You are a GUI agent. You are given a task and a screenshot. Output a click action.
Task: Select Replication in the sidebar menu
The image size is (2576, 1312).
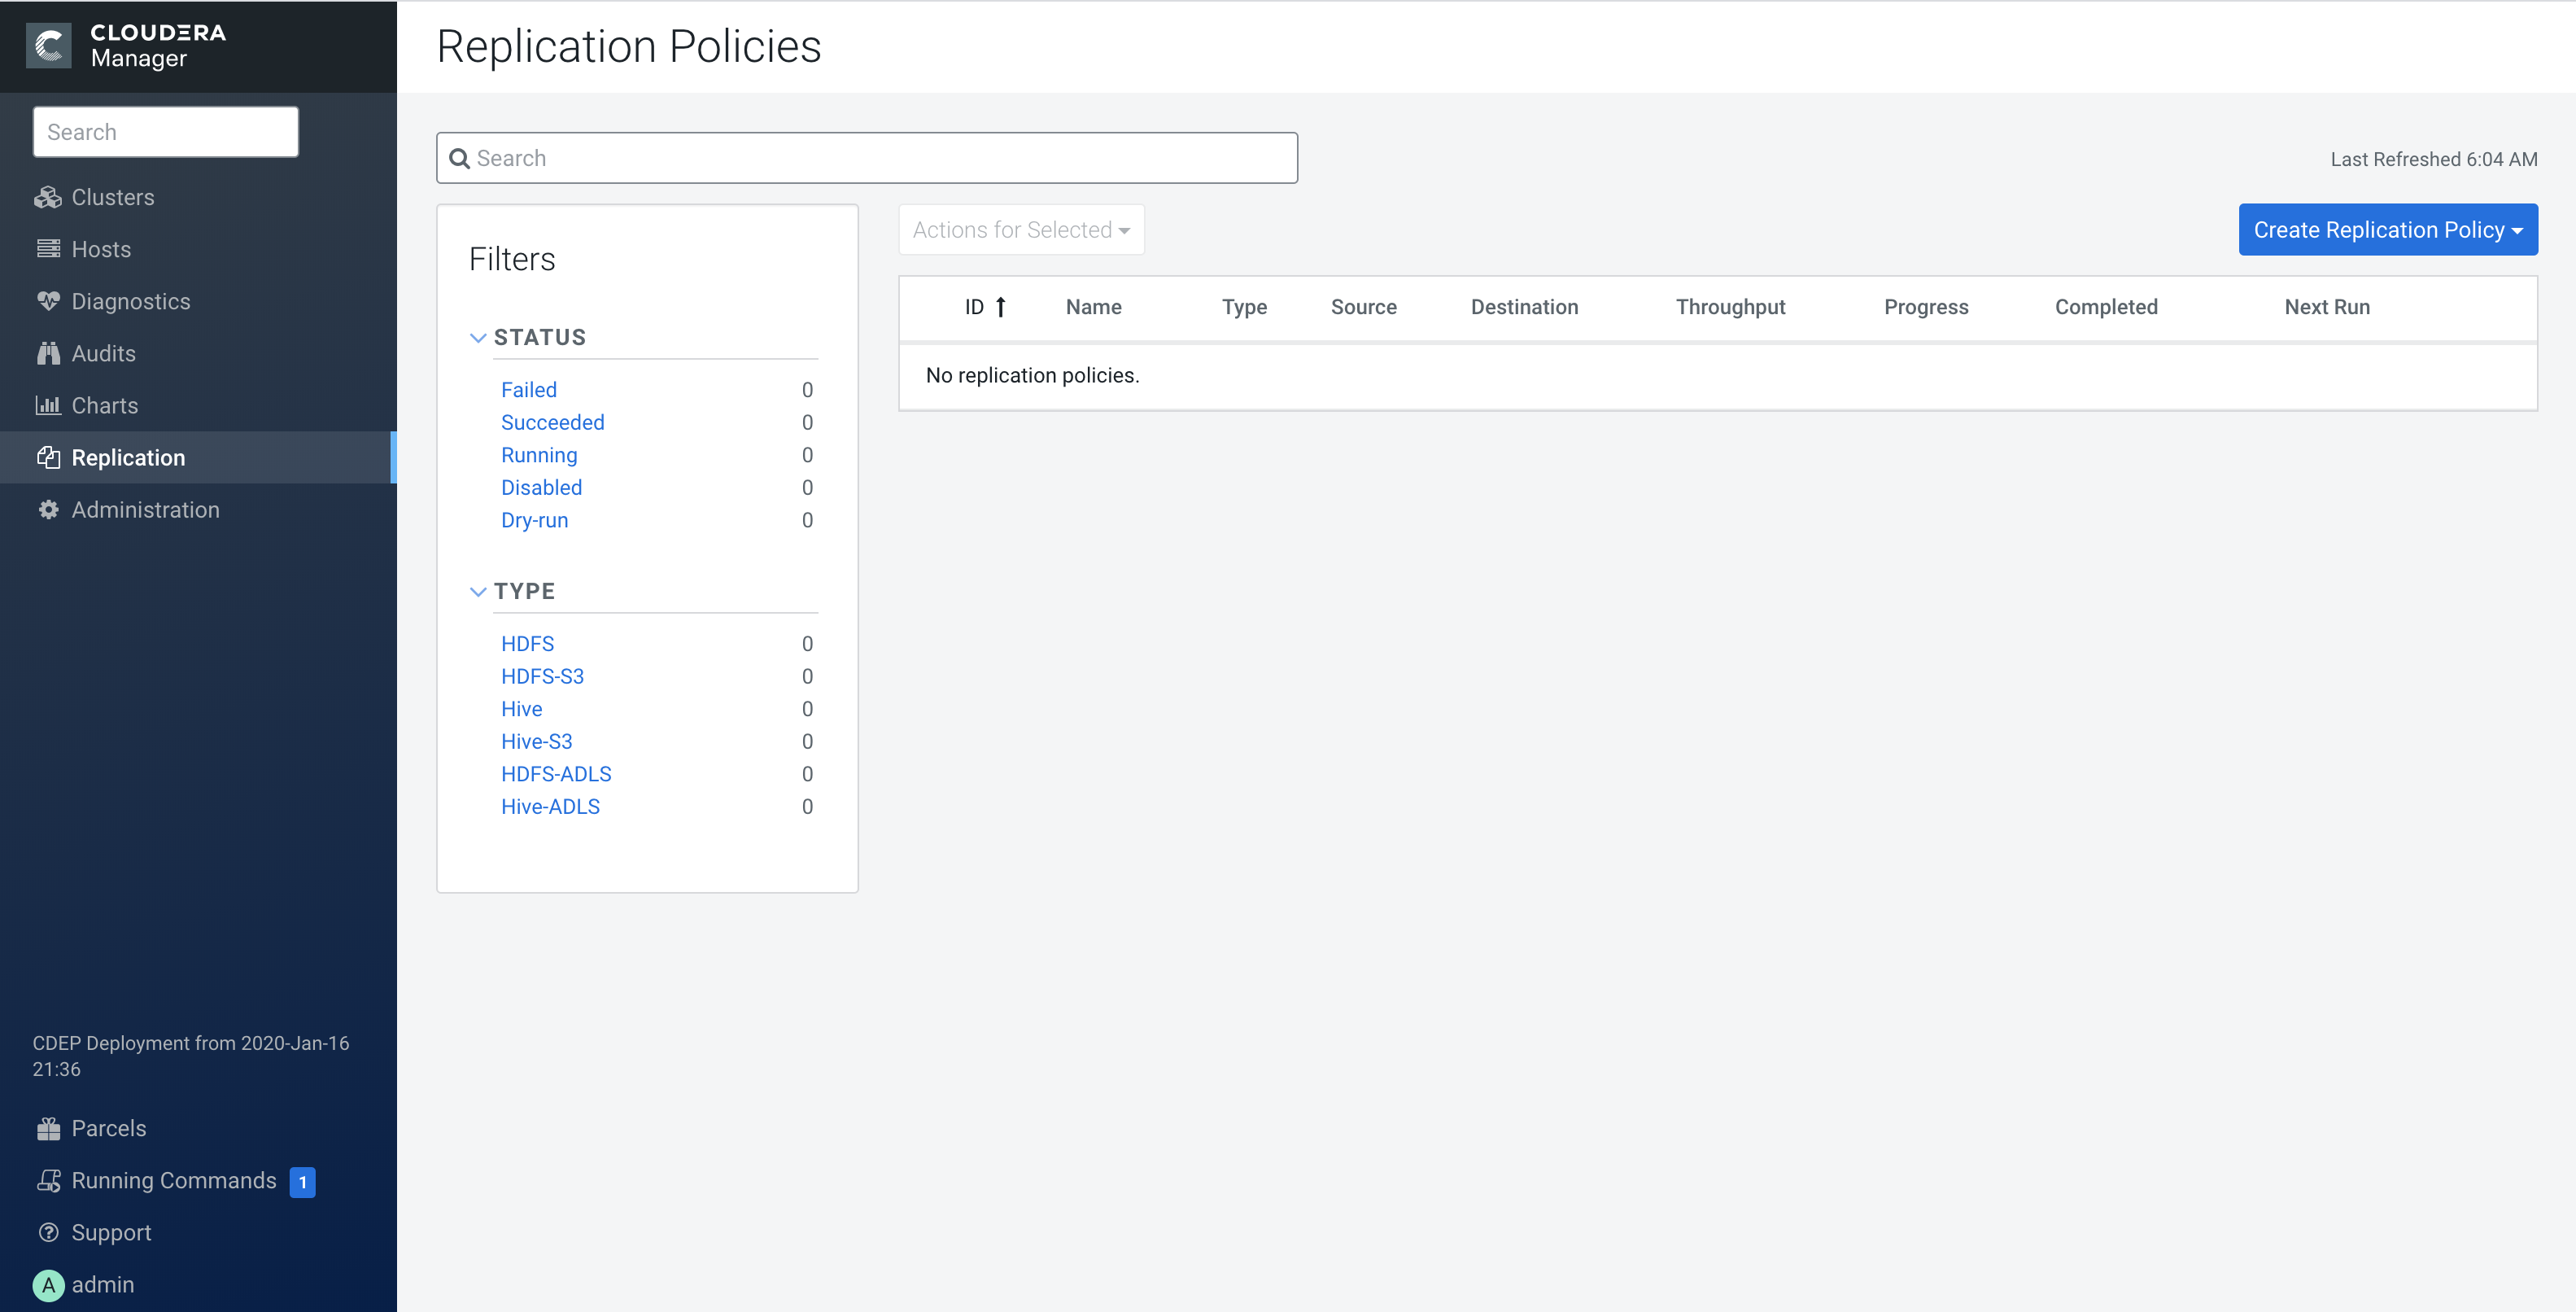pyautogui.click(x=128, y=458)
